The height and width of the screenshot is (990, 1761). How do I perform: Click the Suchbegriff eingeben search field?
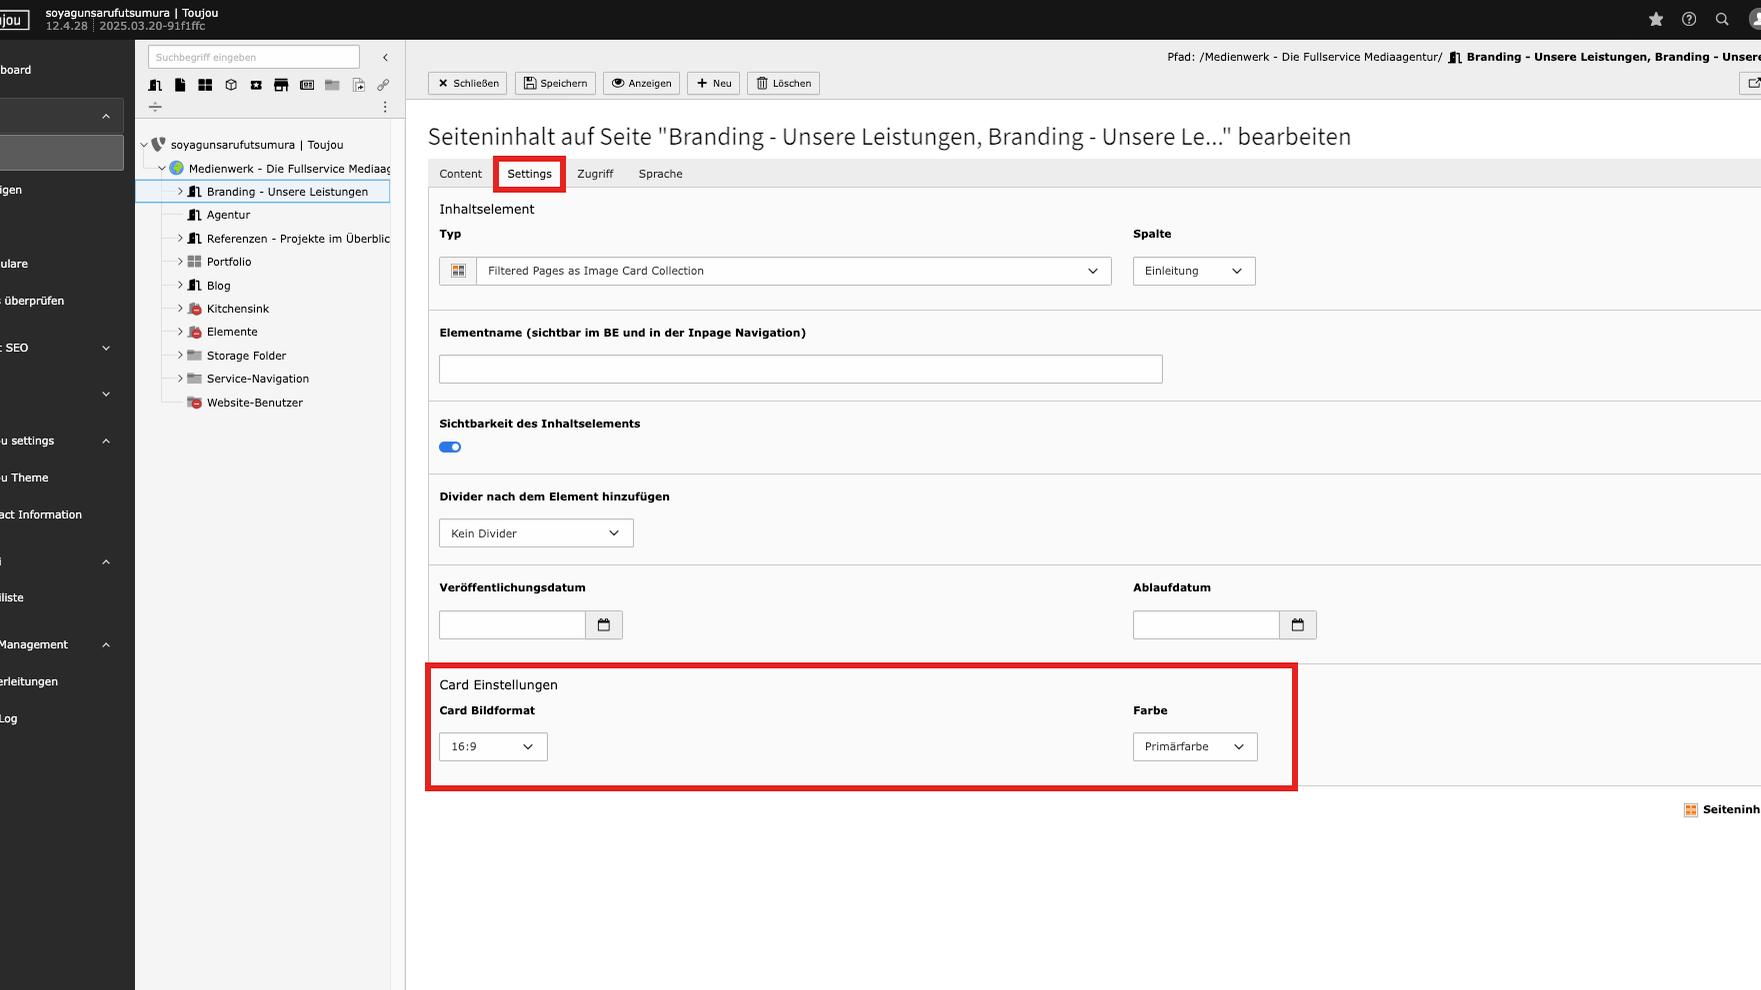[x=254, y=57]
